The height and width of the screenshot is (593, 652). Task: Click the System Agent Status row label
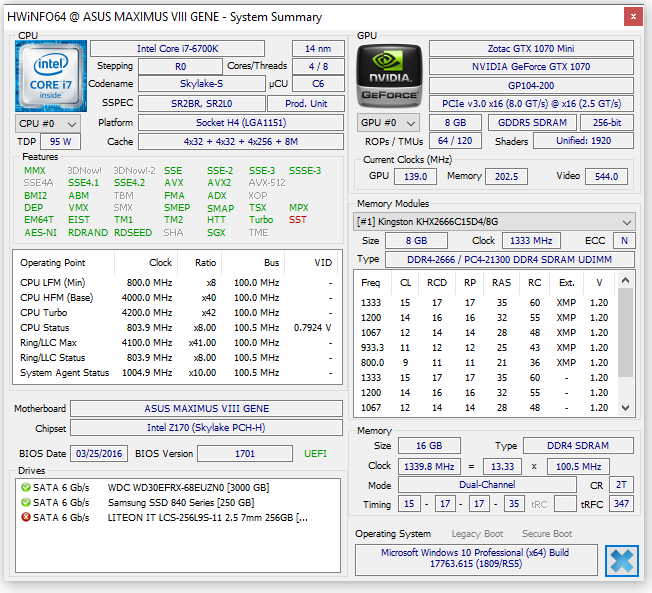[64, 373]
